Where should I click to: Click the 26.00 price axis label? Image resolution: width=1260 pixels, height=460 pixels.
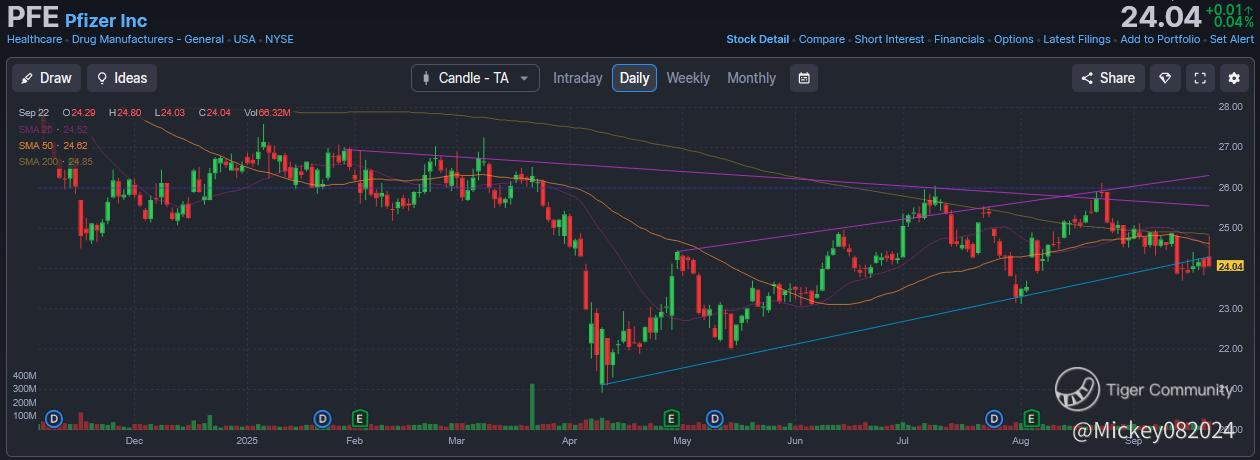(x=1230, y=188)
